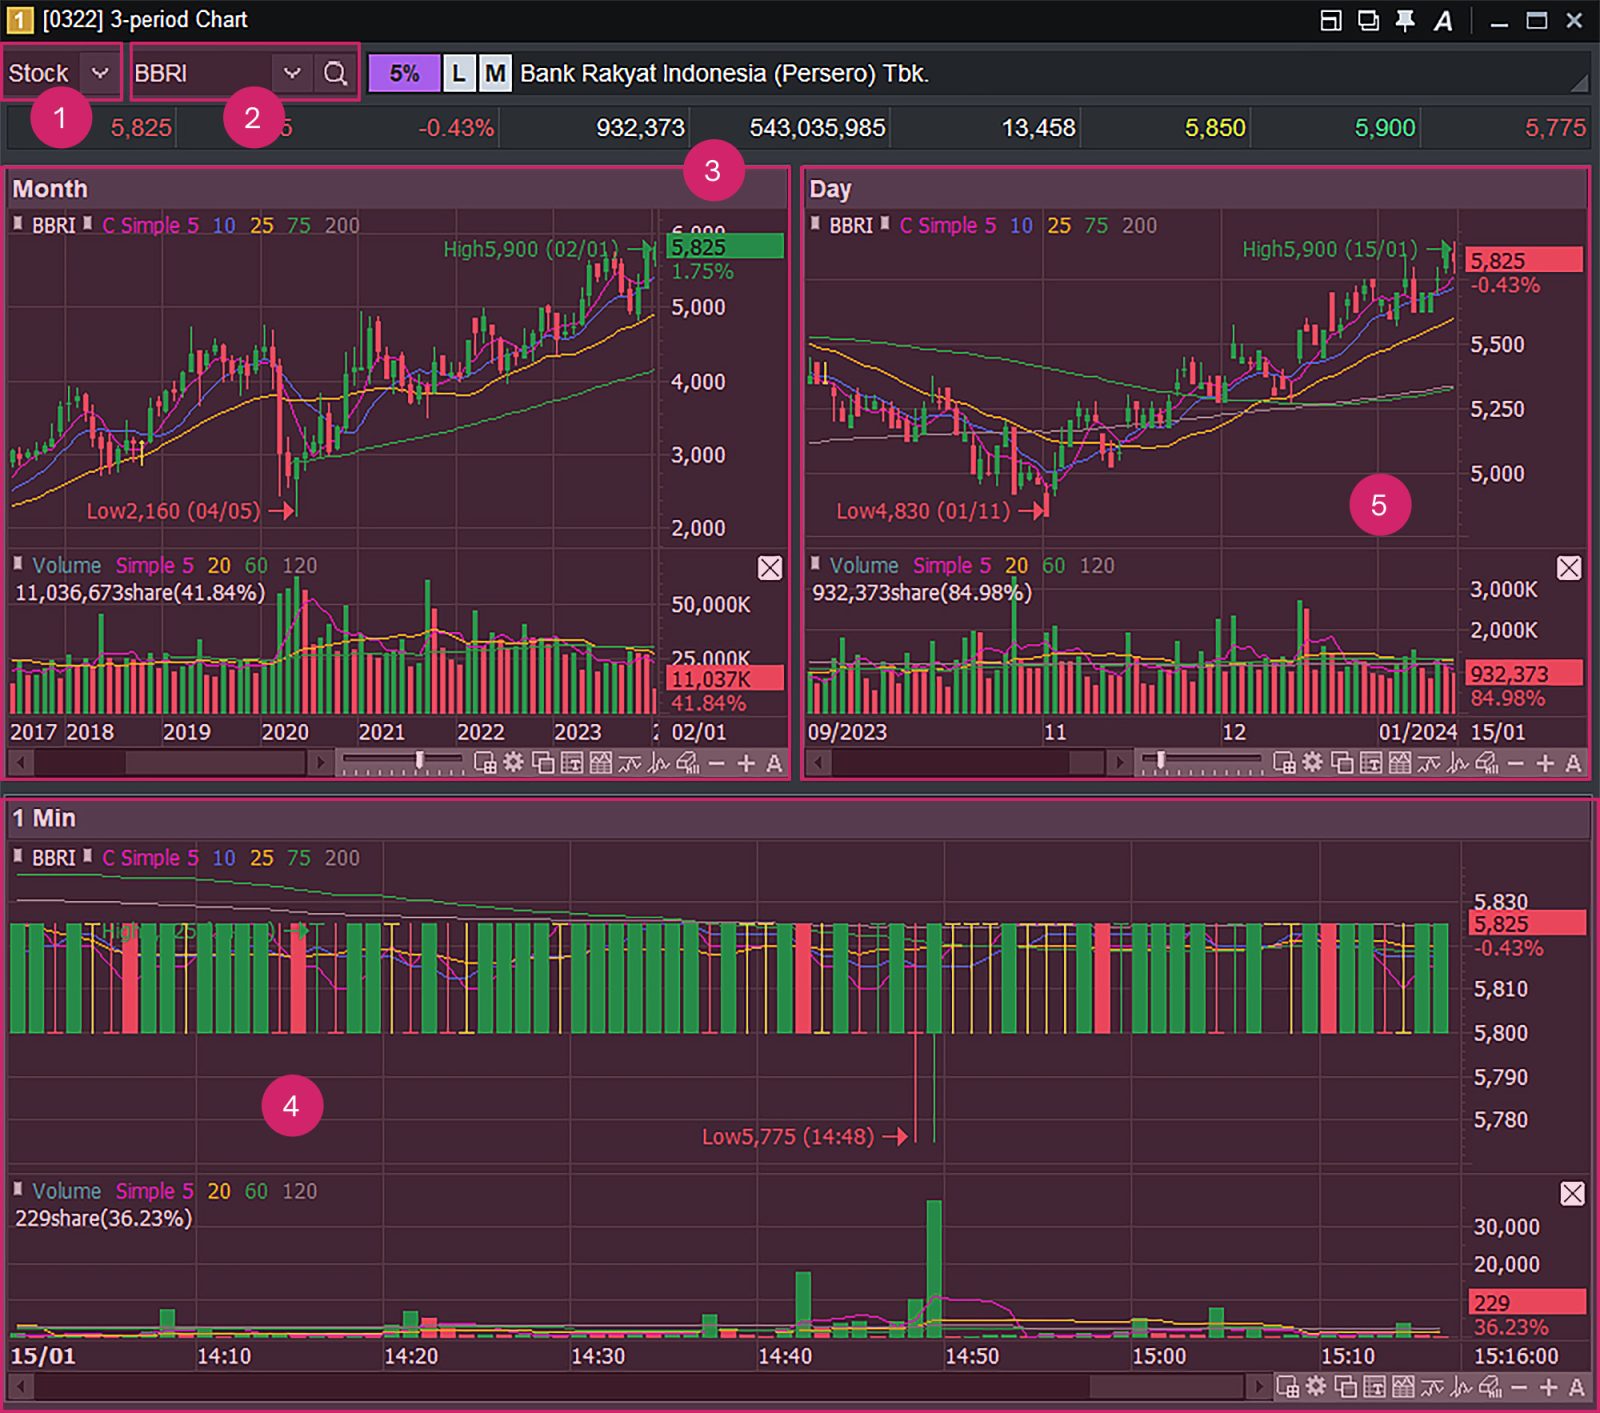Open the BBRI symbol dropdown
1600x1413 pixels.
pyautogui.click(x=291, y=72)
